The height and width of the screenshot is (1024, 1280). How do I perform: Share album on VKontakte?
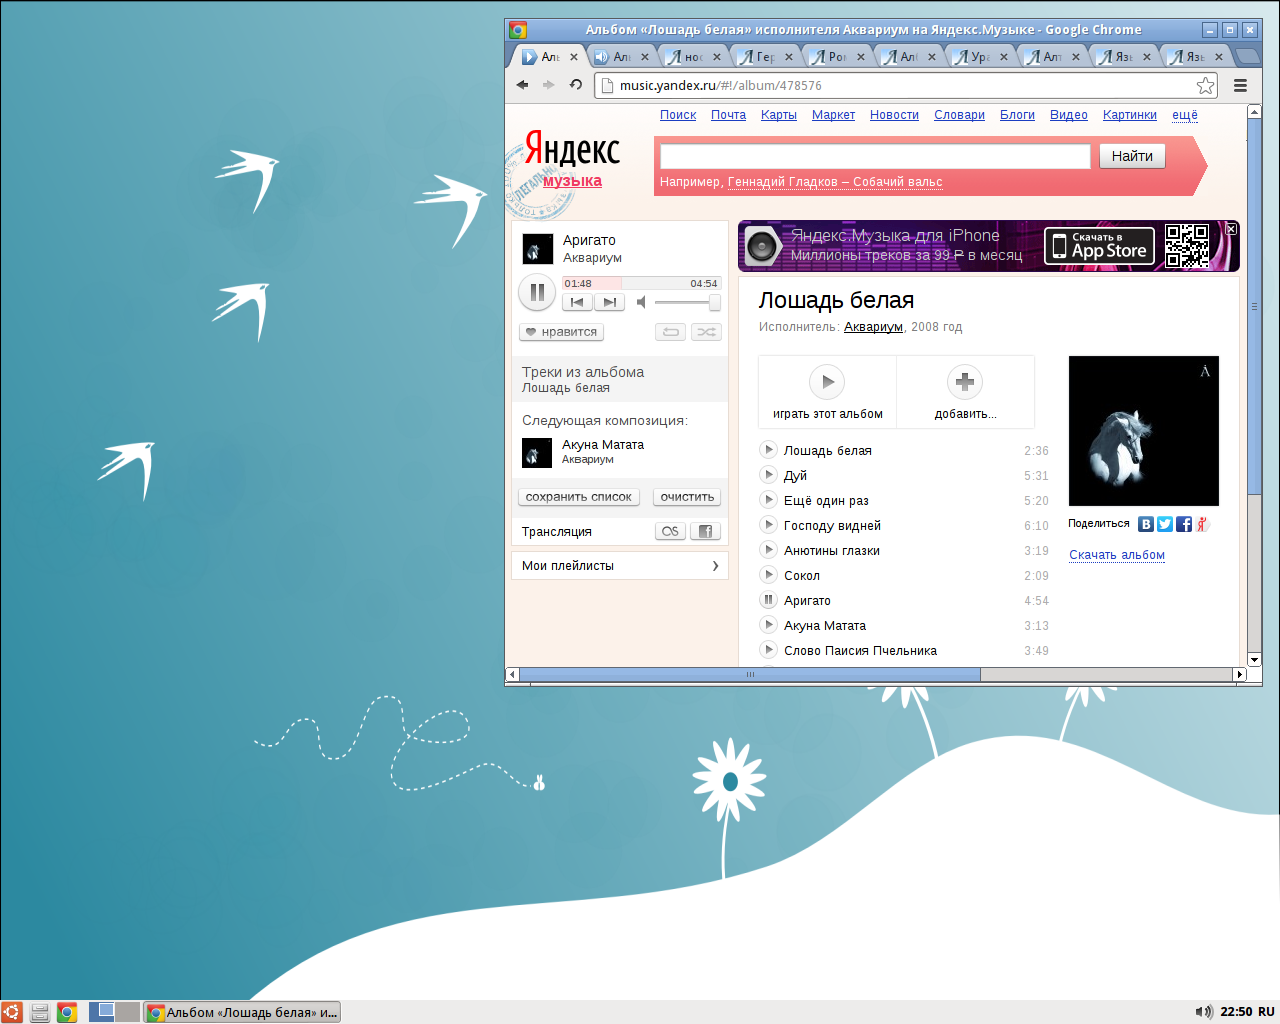(x=1146, y=524)
